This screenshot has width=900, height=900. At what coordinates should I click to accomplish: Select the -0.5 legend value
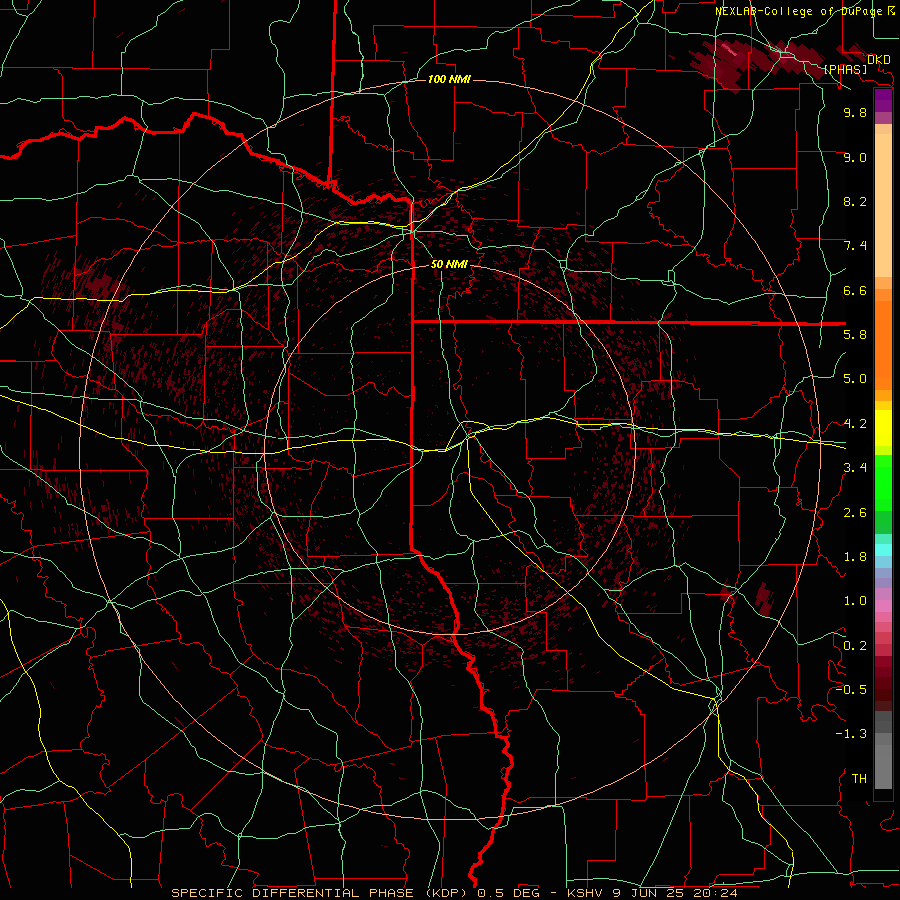pyautogui.click(x=851, y=689)
